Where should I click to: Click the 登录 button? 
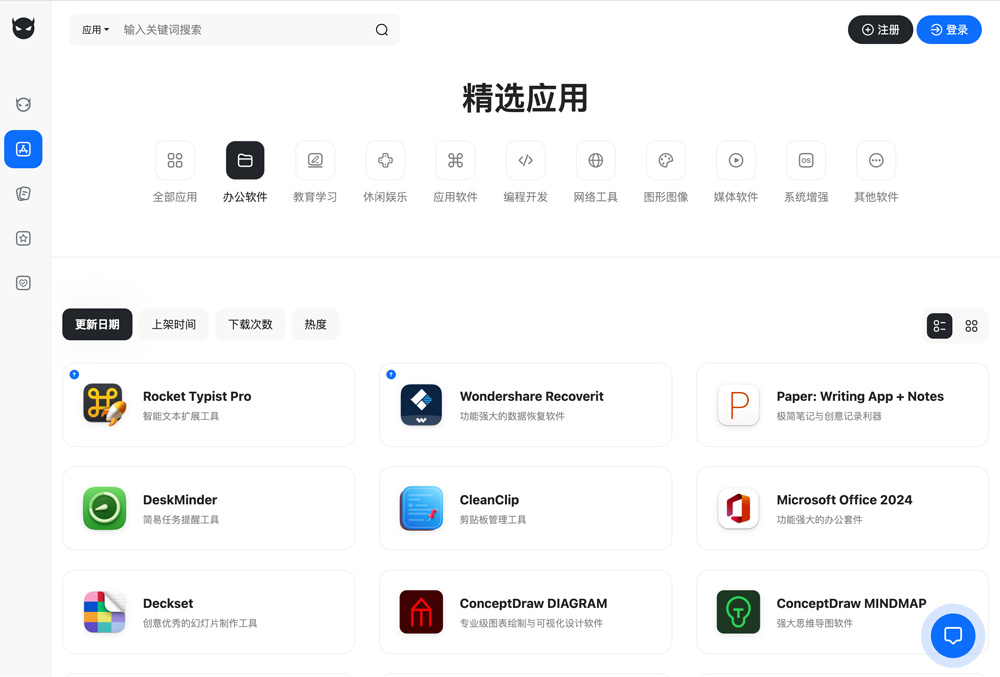click(948, 30)
